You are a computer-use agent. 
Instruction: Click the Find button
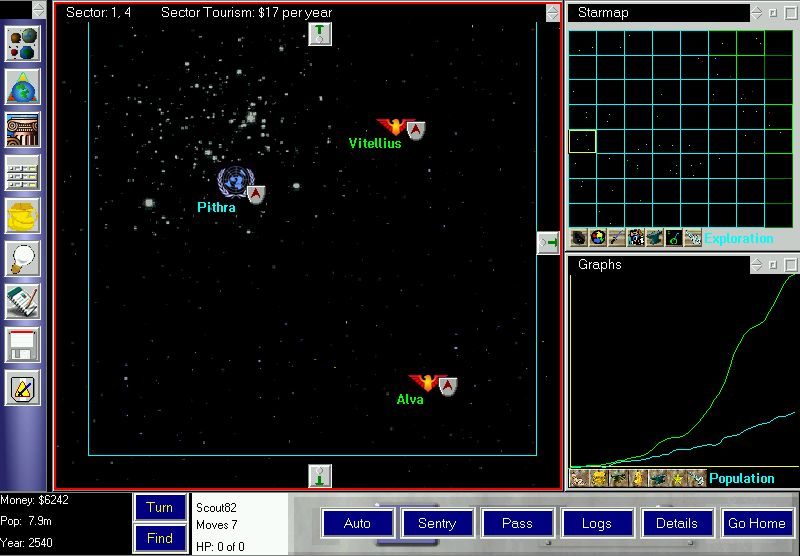pos(160,538)
